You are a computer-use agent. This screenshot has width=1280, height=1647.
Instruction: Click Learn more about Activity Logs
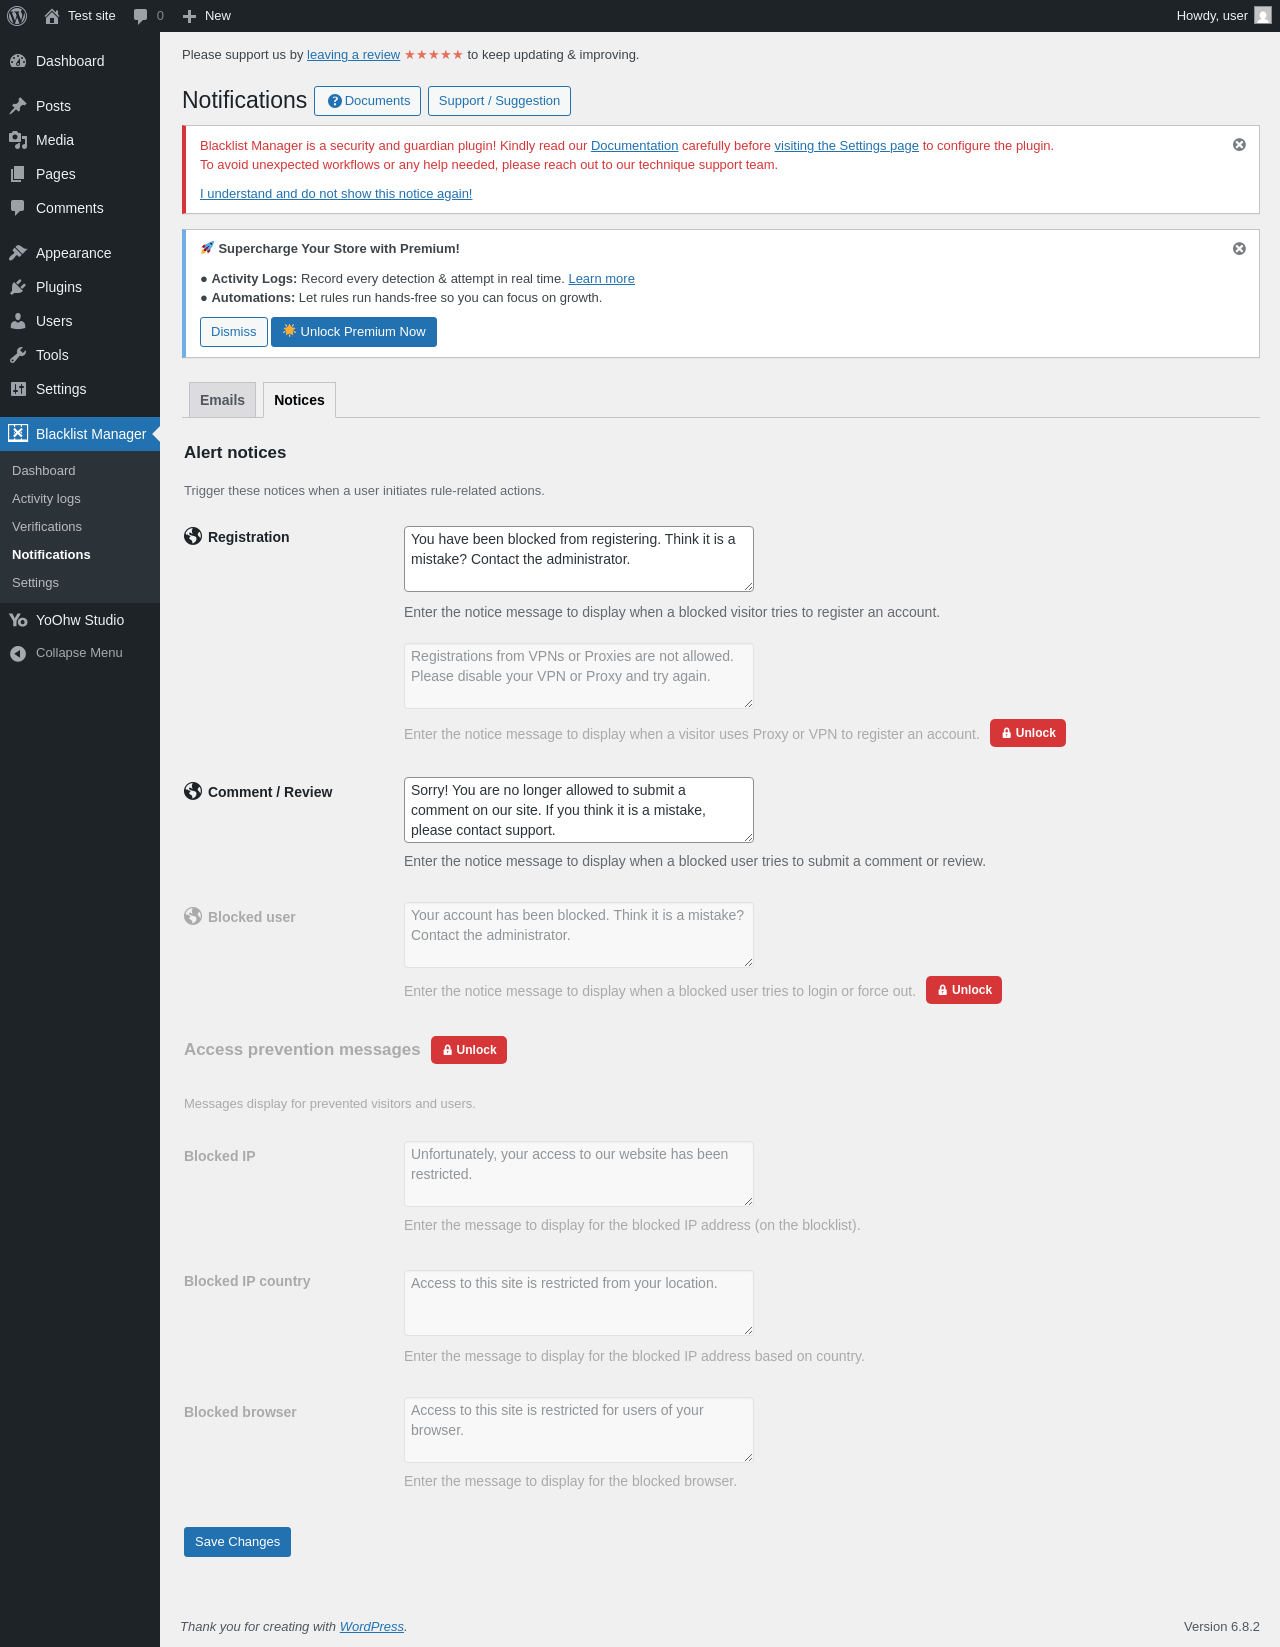[x=601, y=279]
